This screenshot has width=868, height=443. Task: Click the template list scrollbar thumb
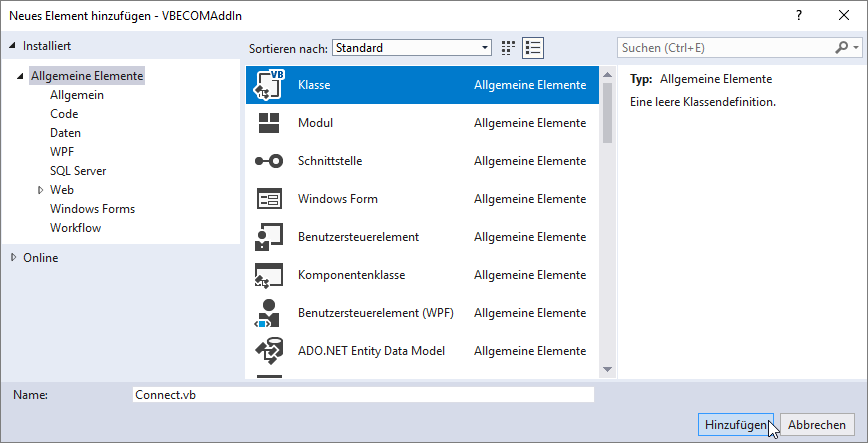(607, 113)
